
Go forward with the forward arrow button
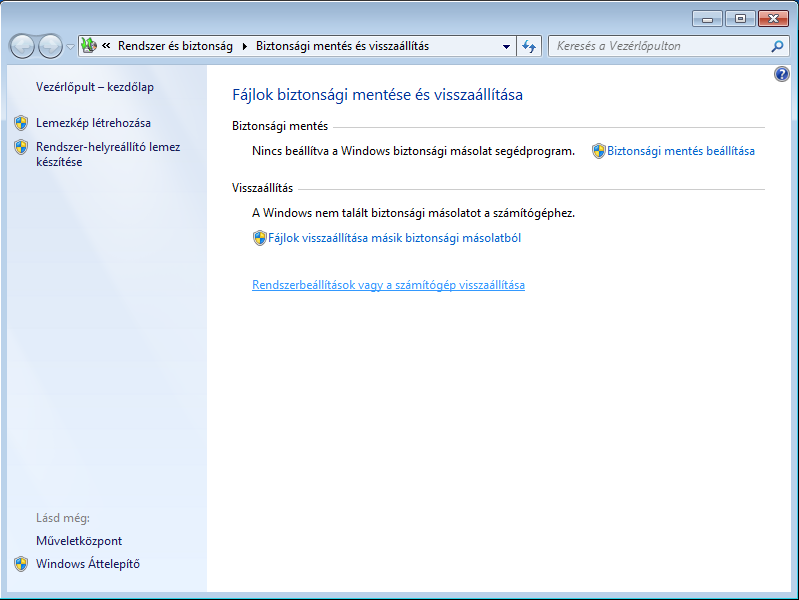point(50,46)
